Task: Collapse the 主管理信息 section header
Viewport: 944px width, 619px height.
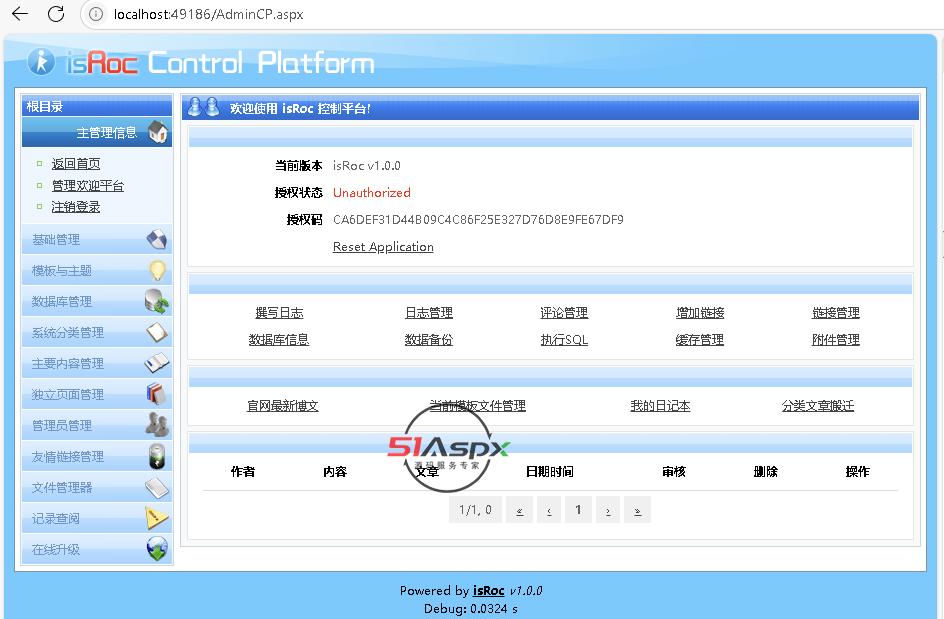Action: point(96,132)
